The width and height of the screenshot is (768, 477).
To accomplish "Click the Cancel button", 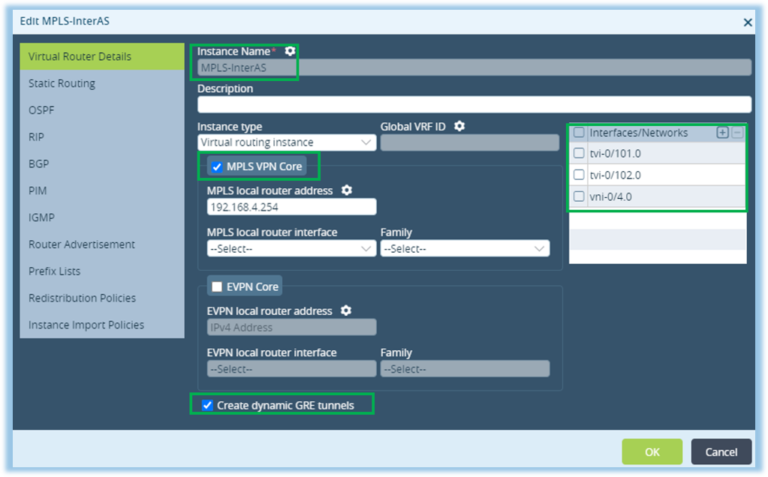I will (x=721, y=452).
